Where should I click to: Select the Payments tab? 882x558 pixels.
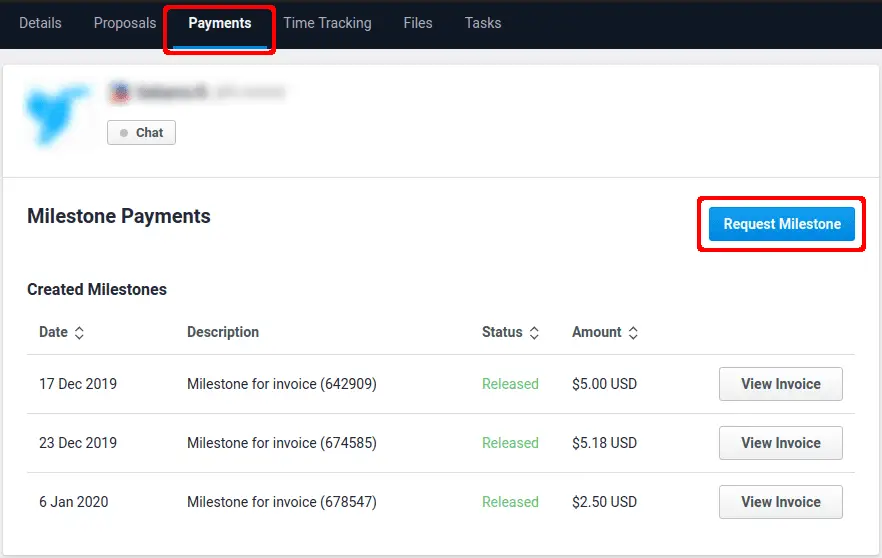click(x=220, y=23)
